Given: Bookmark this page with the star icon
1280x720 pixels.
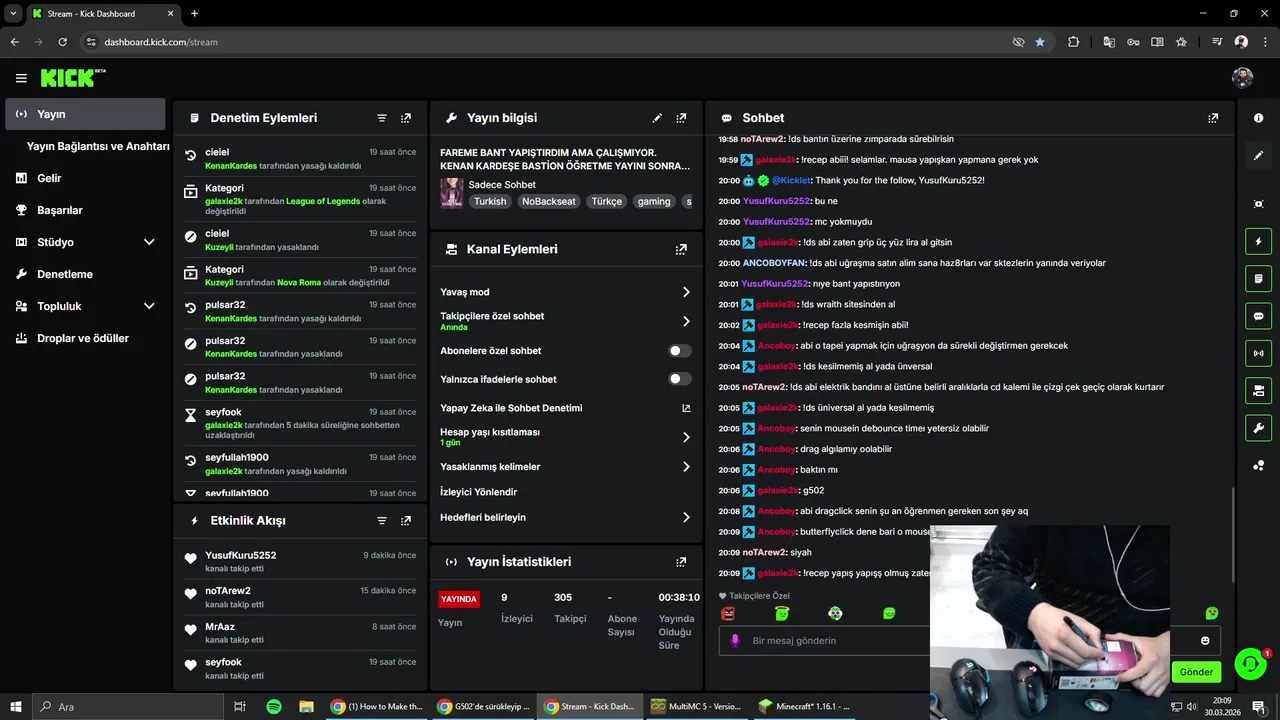Looking at the screenshot, I should [1040, 42].
